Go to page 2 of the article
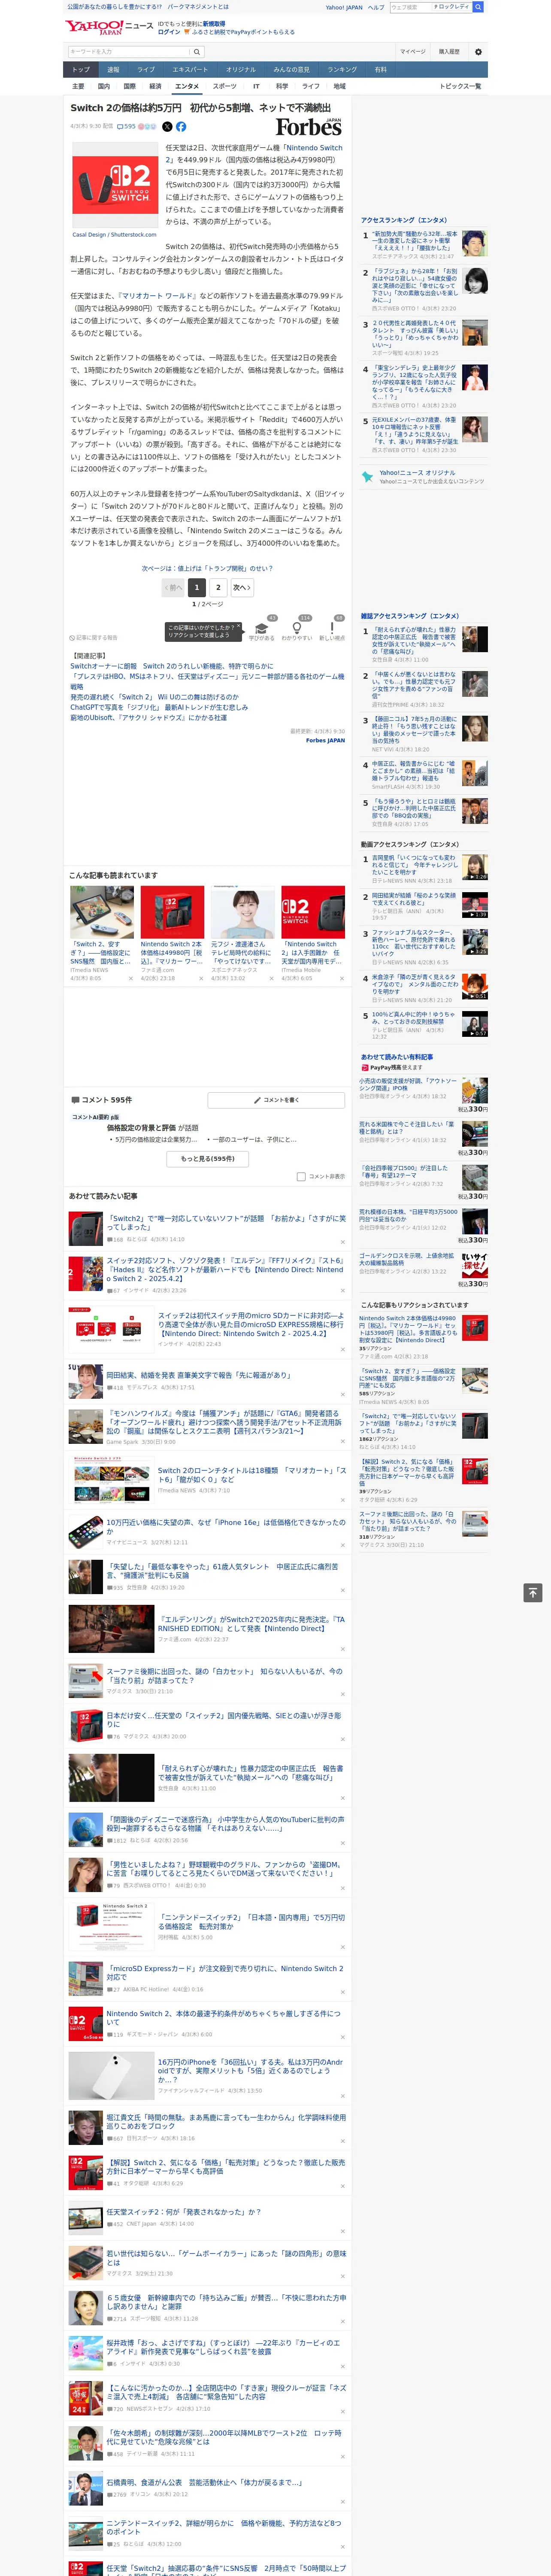This screenshot has height=2576, width=551. pyautogui.click(x=218, y=588)
